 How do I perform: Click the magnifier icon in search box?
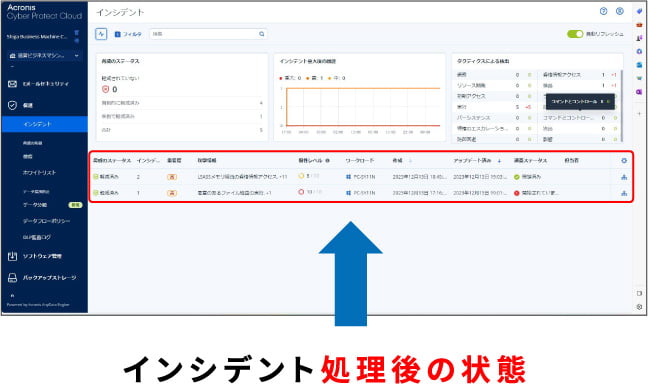pos(262,34)
